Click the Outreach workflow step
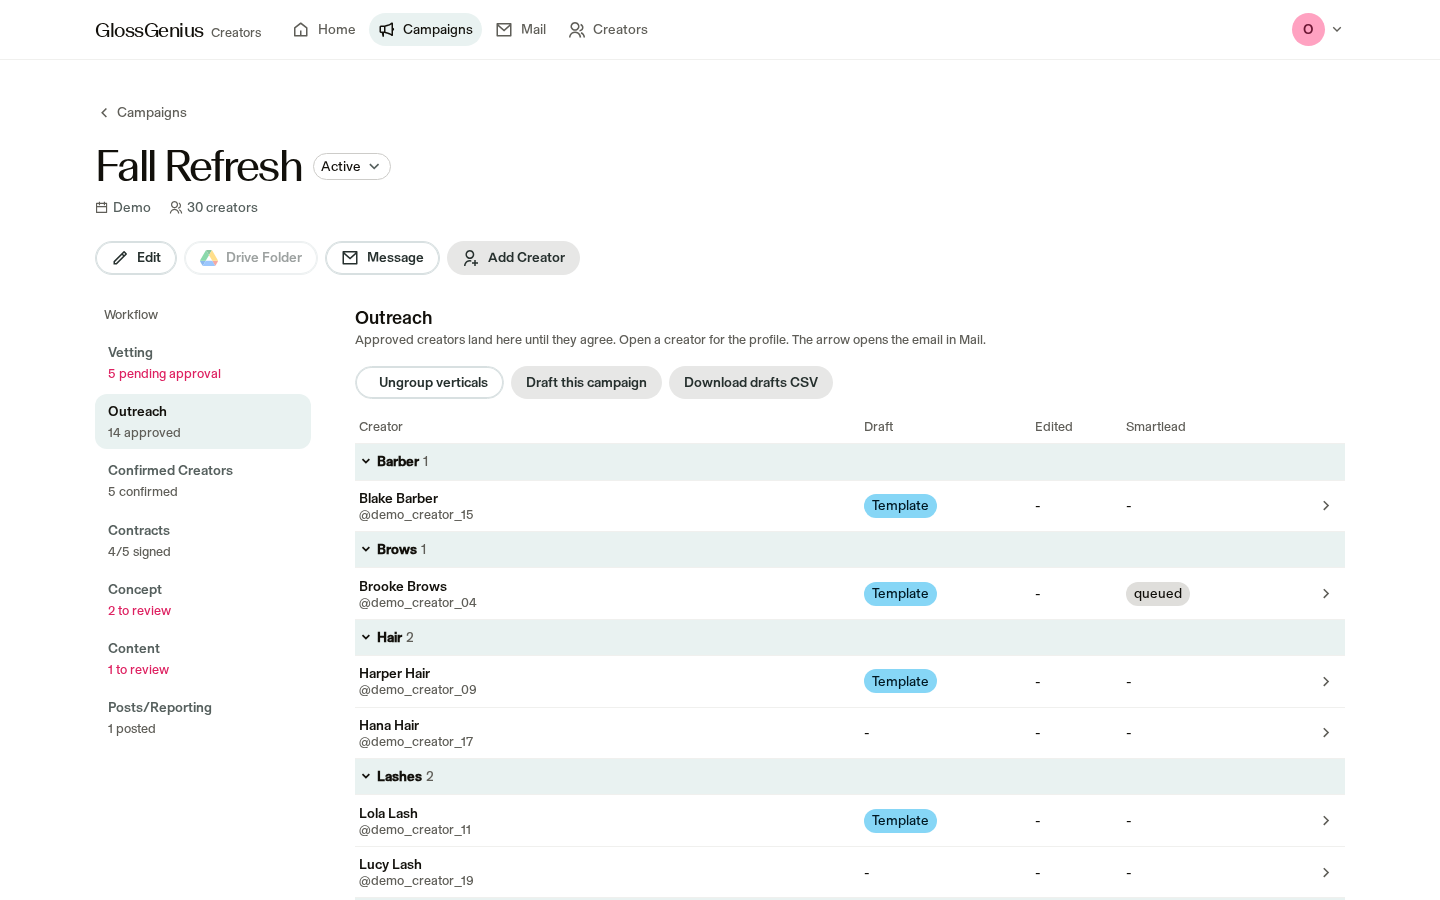Viewport: 1440px width, 900px height. tap(203, 422)
